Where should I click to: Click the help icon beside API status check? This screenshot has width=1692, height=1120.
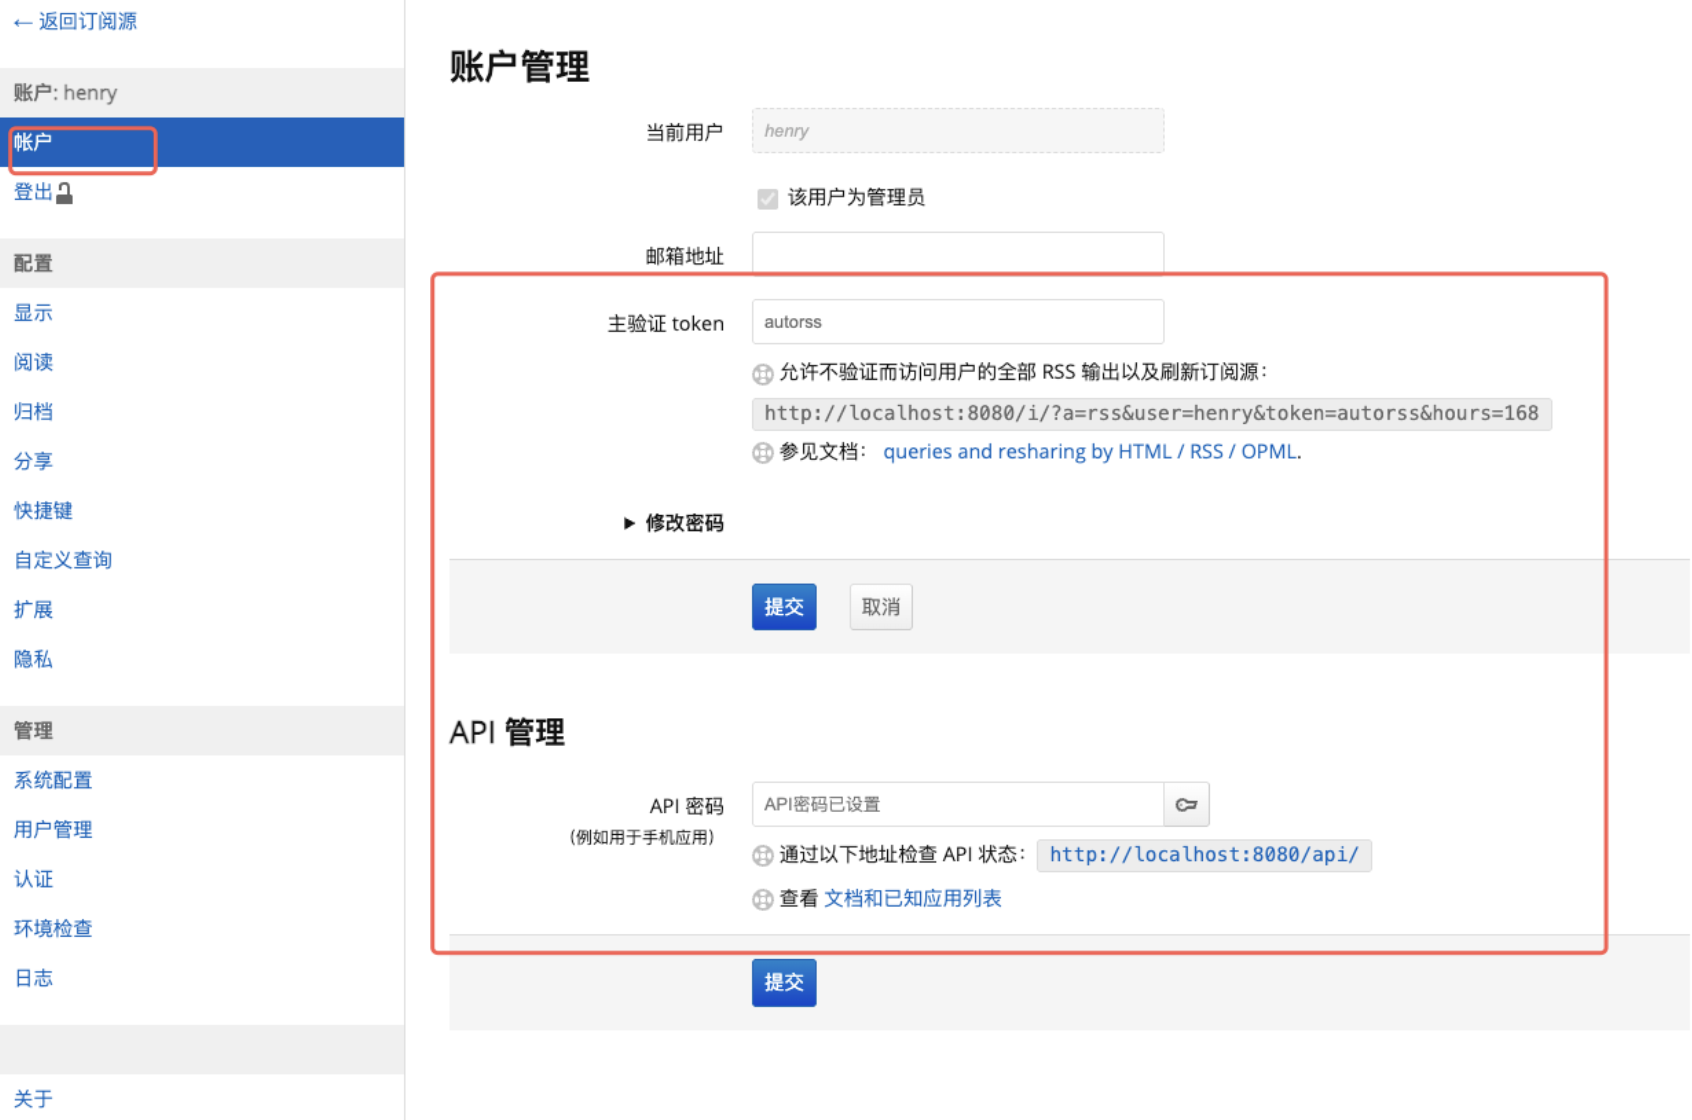763,856
